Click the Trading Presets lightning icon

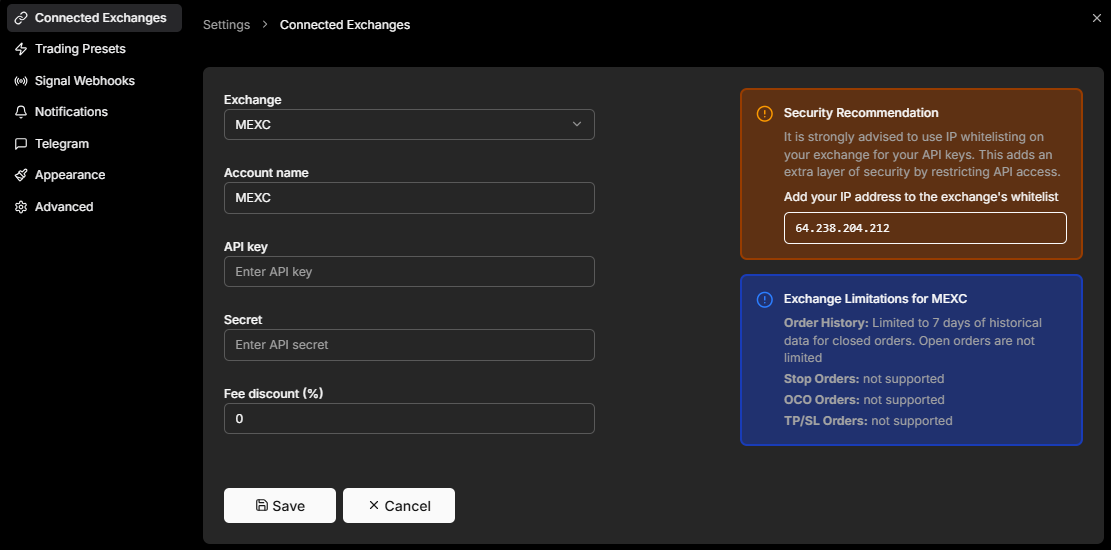(21, 49)
